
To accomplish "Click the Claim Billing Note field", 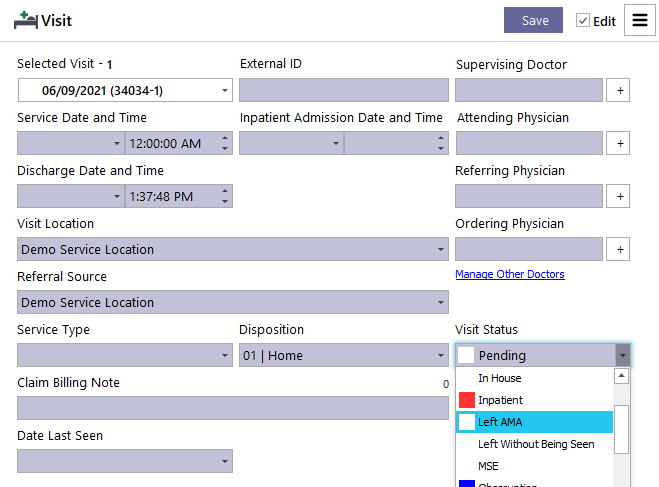I will coord(233,408).
